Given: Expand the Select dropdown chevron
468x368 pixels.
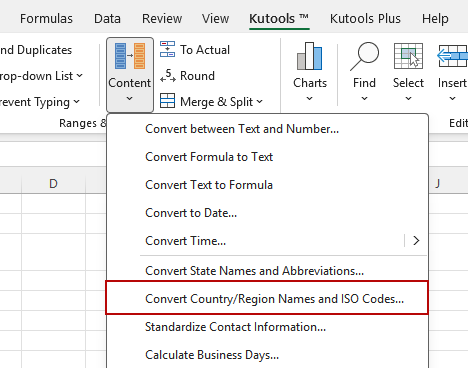Looking at the screenshot, I should click(408, 98).
